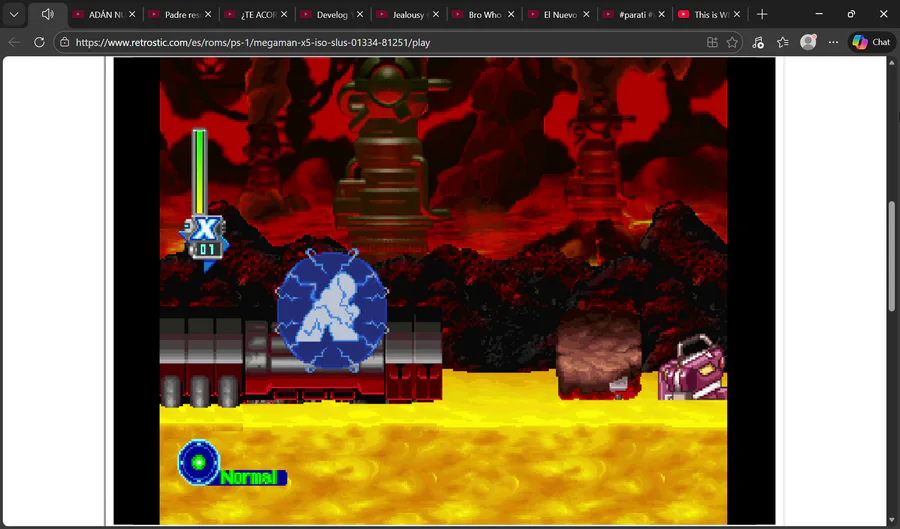Refresh the current page

pos(39,42)
